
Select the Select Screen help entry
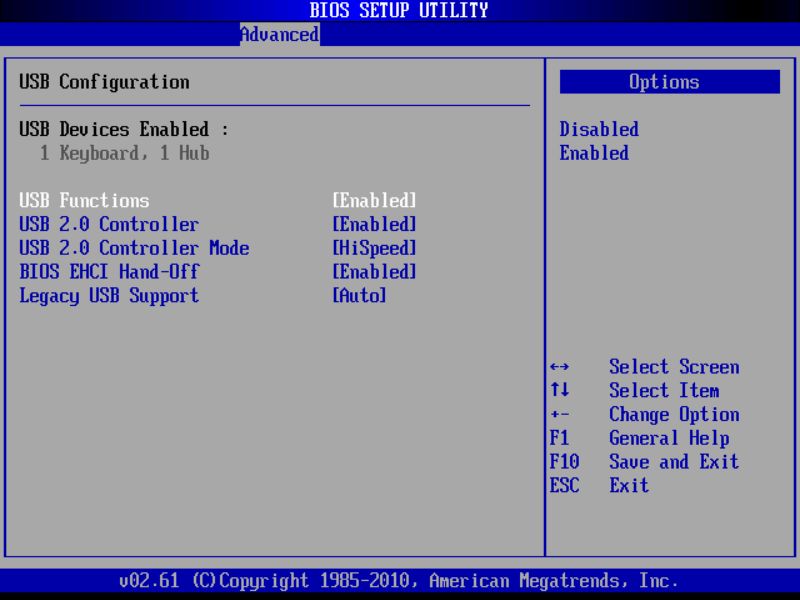(674, 367)
